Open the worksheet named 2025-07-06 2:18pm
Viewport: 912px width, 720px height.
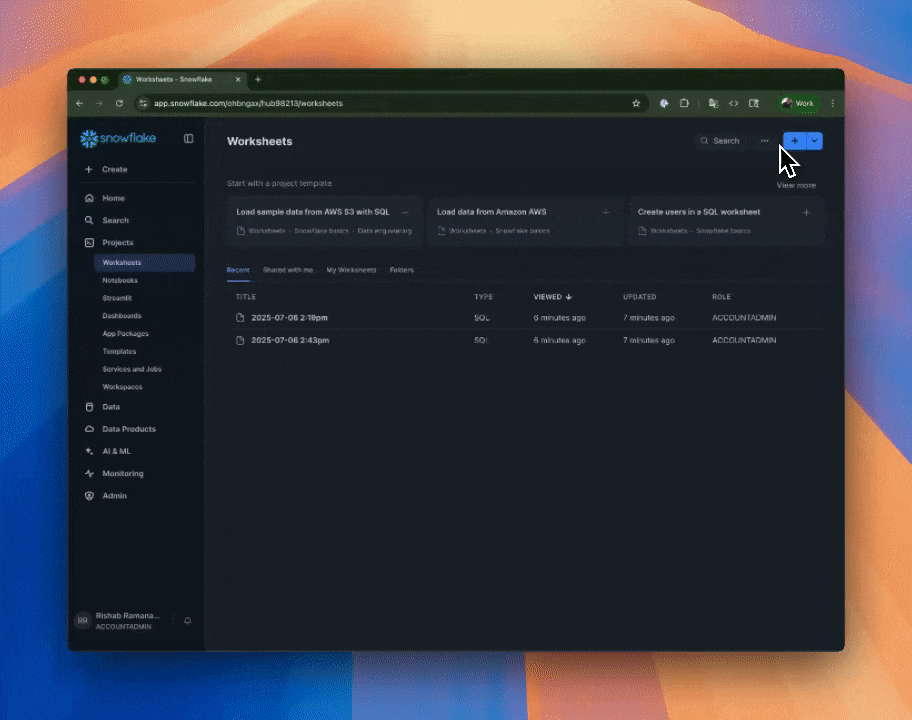(290, 317)
